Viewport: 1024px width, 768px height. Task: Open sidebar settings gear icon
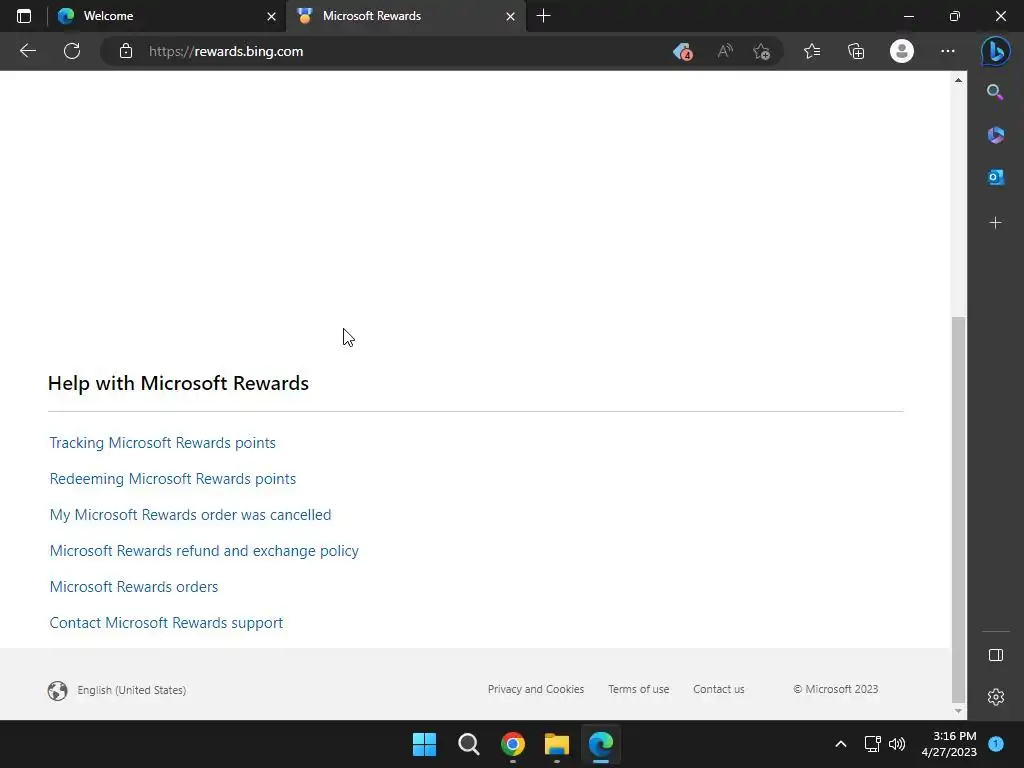point(996,697)
